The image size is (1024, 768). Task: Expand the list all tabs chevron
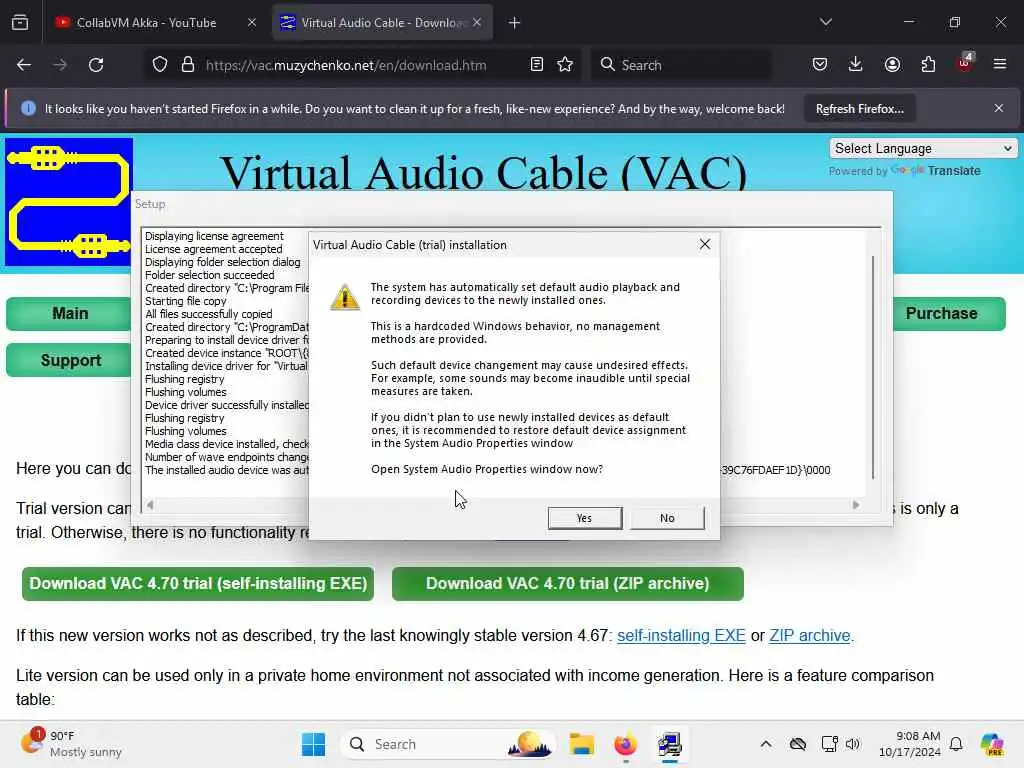click(825, 22)
